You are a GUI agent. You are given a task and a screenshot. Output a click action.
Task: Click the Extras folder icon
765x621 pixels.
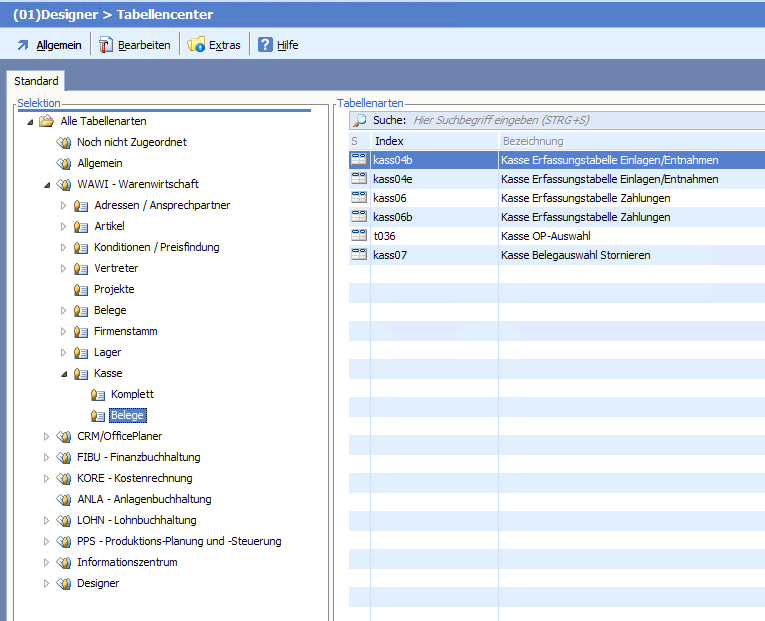(x=196, y=45)
